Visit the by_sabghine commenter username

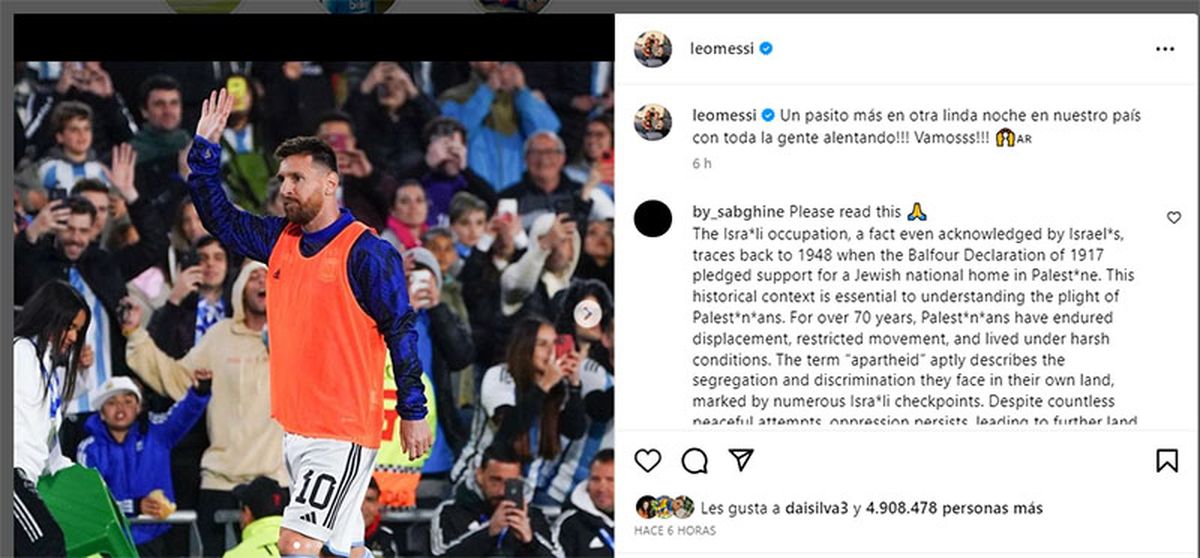coord(738,212)
